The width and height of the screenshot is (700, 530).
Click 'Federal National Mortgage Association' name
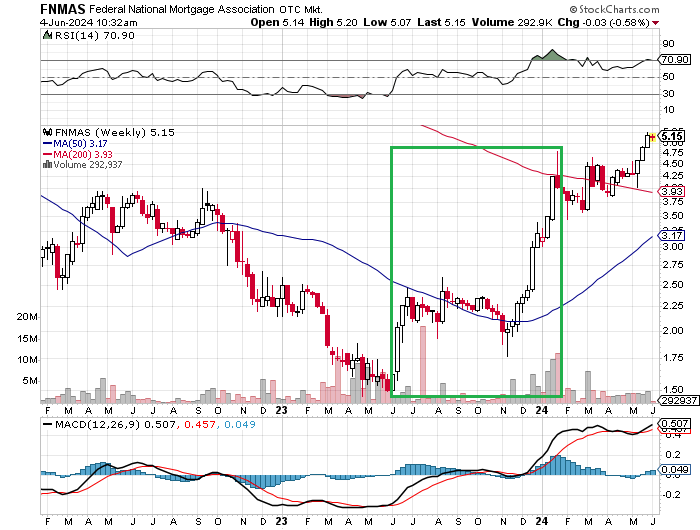182,9
